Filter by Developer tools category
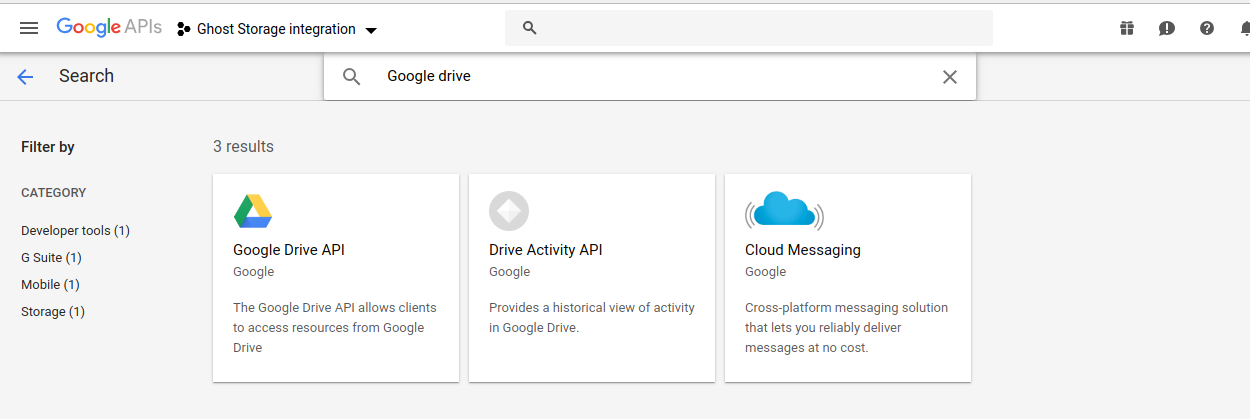Viewport: 1250px width, 419px height. pos(75,231)
